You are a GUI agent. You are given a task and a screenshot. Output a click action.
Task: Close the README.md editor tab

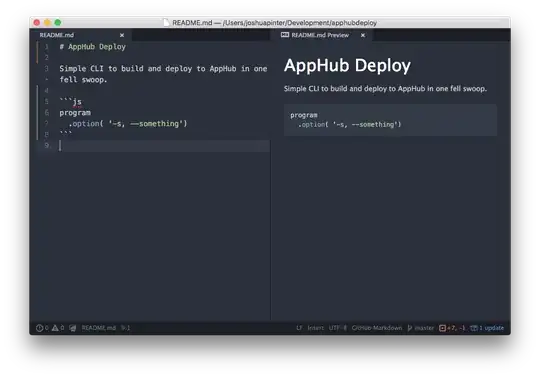click(x=122, y=35)
